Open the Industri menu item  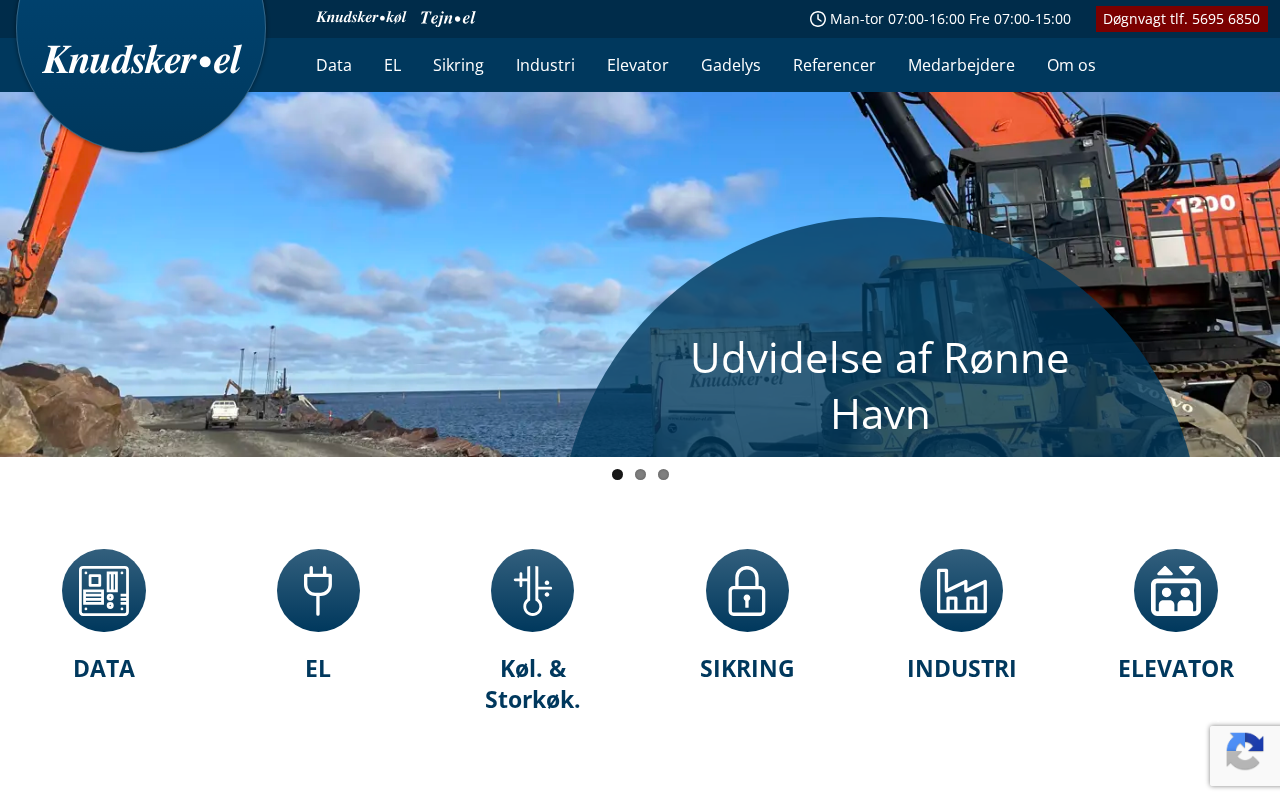pyautogui.click(x=545, y=65)
